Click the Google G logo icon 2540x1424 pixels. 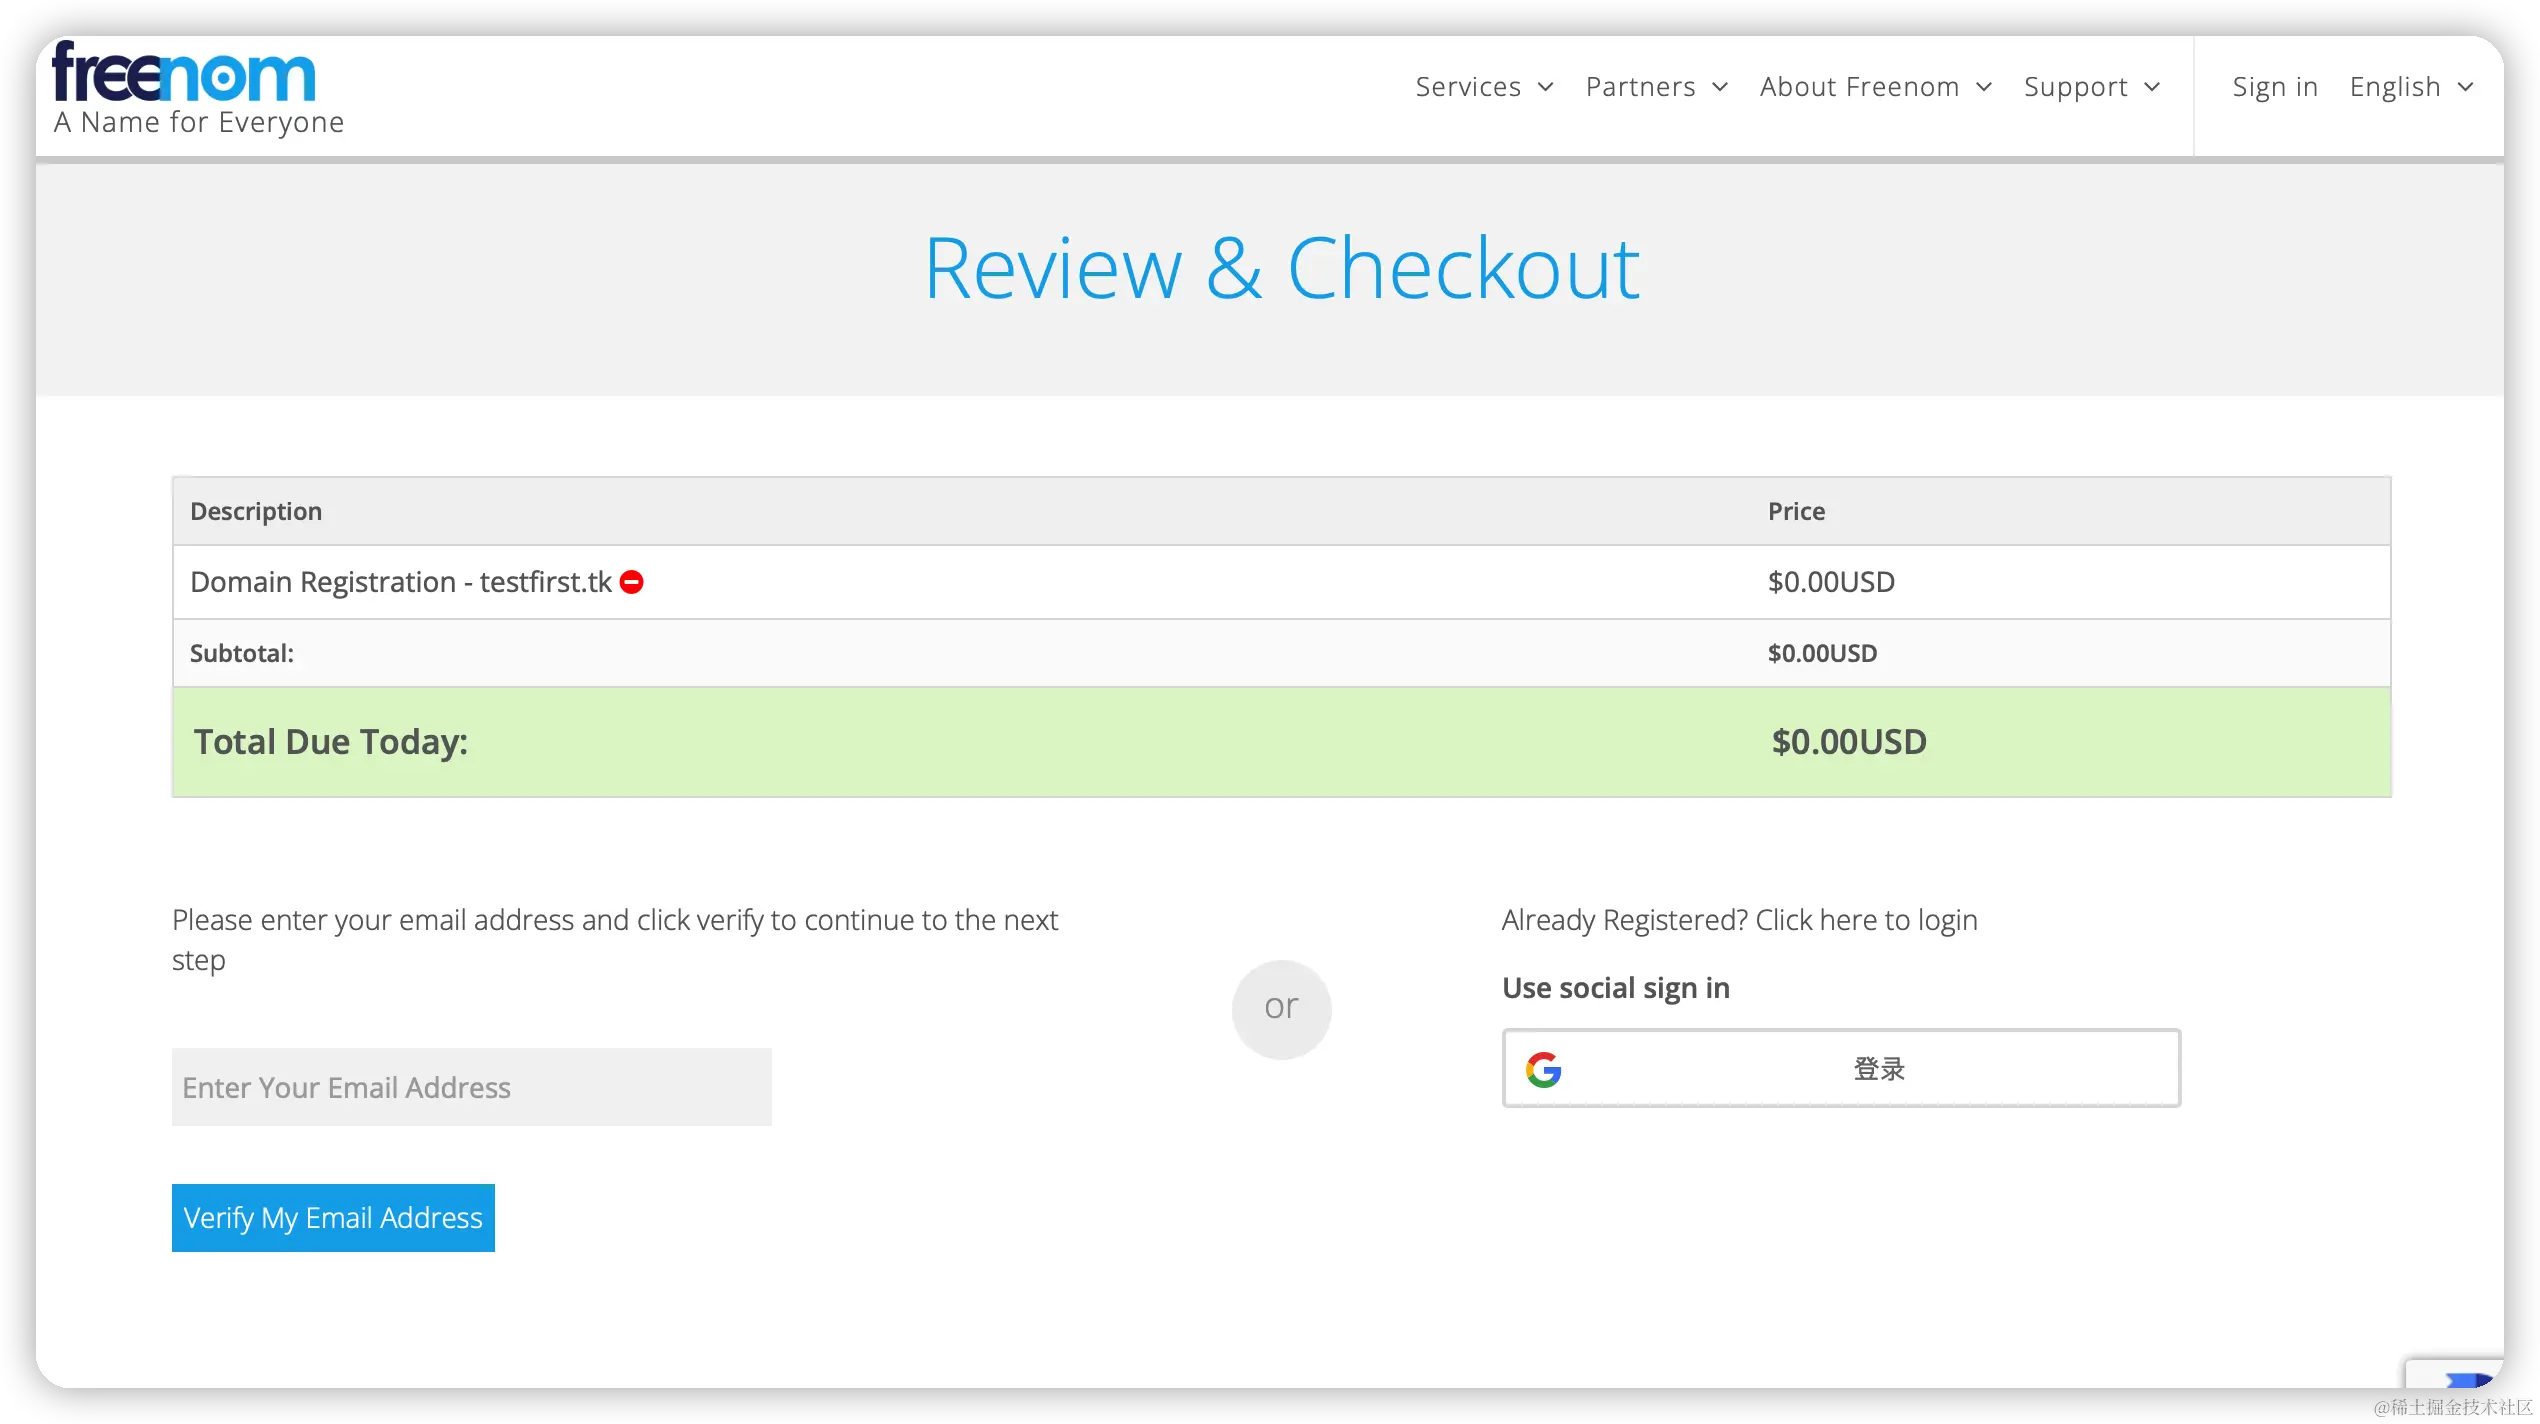click(x=1543, y=1069)
